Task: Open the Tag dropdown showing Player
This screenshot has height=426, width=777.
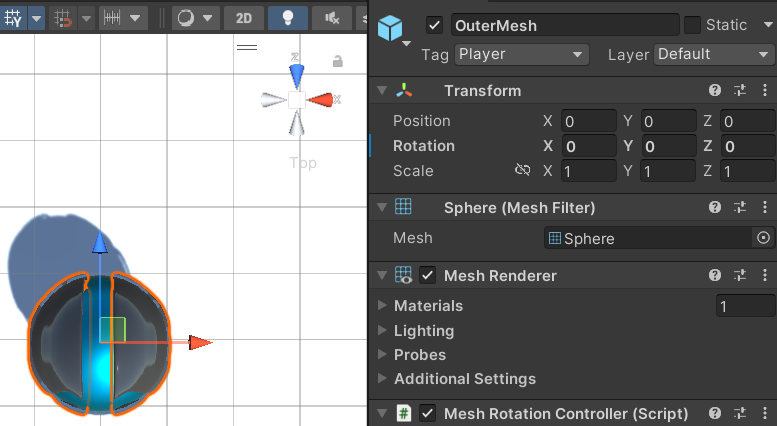Action: (x=521, y=54)
